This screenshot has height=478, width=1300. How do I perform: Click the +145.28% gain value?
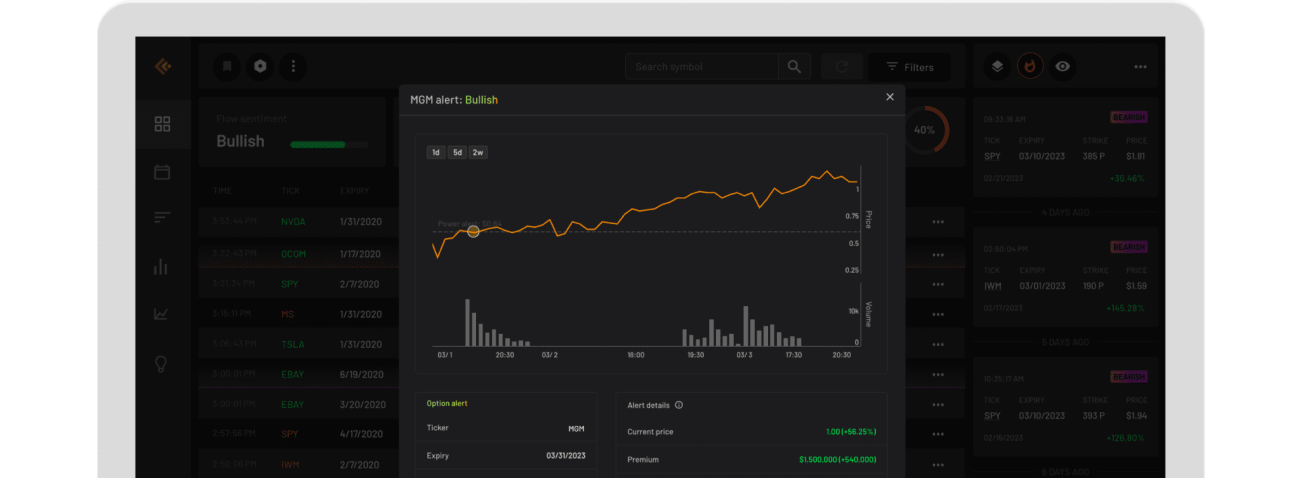click(x=1125, y=308)
